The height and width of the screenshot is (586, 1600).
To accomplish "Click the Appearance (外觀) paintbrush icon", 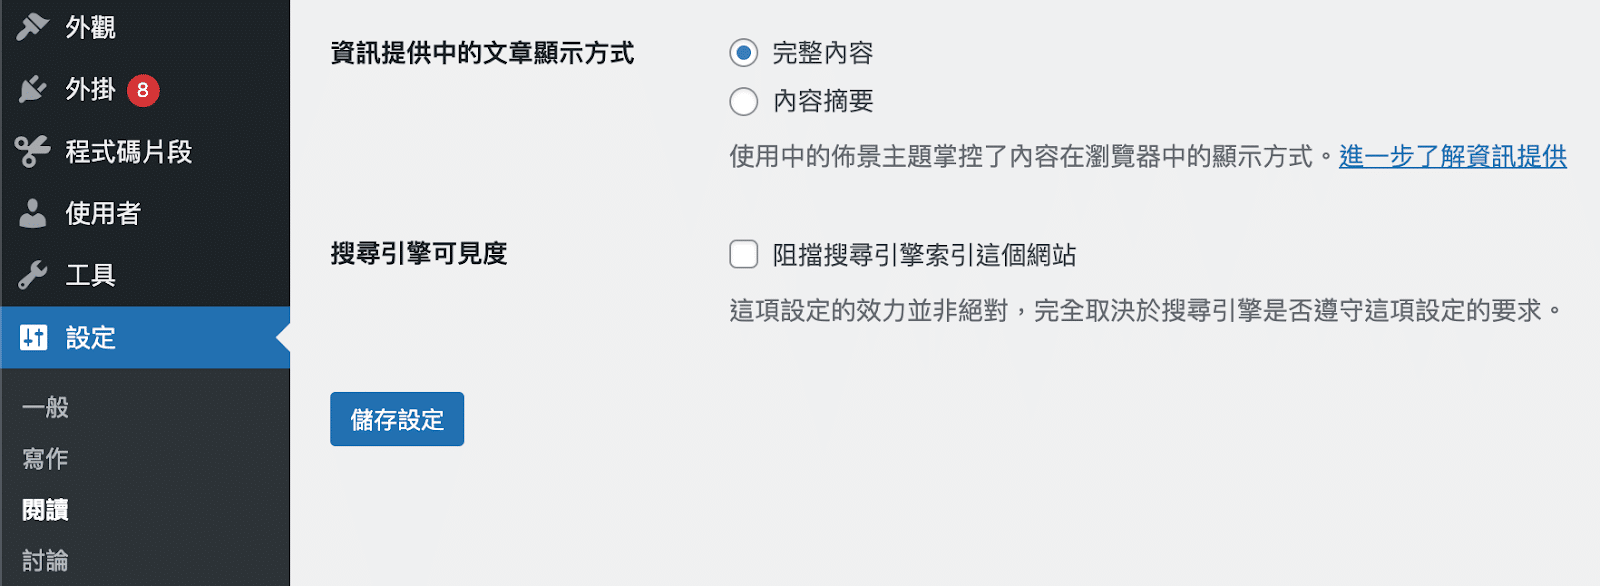I will 33,27.
